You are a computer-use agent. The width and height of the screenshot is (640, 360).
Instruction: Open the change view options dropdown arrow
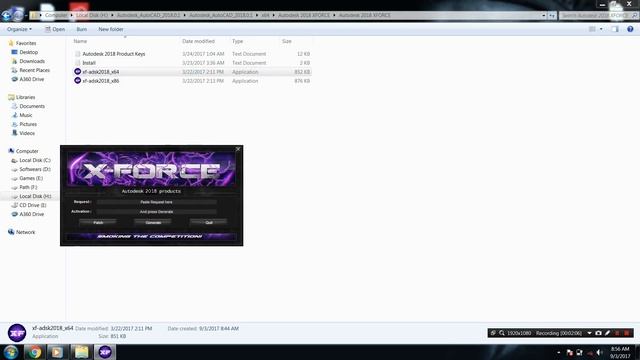point(601,29)
